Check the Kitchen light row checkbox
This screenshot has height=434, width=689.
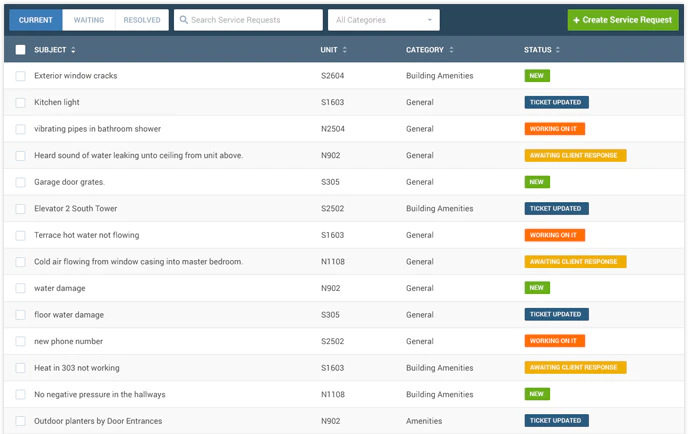point(20,102)
